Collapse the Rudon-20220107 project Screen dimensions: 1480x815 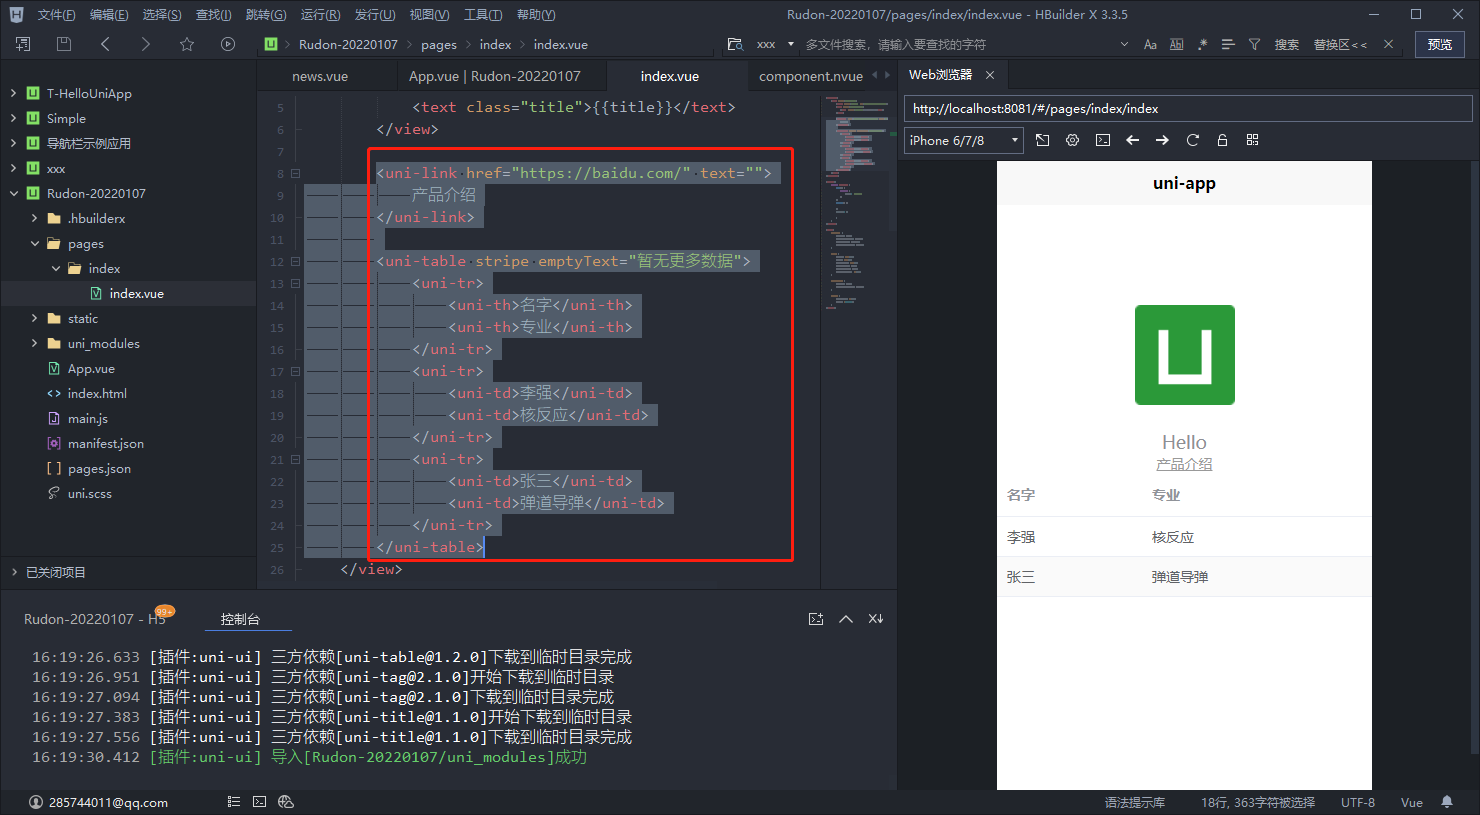click(x=13, y=193)
